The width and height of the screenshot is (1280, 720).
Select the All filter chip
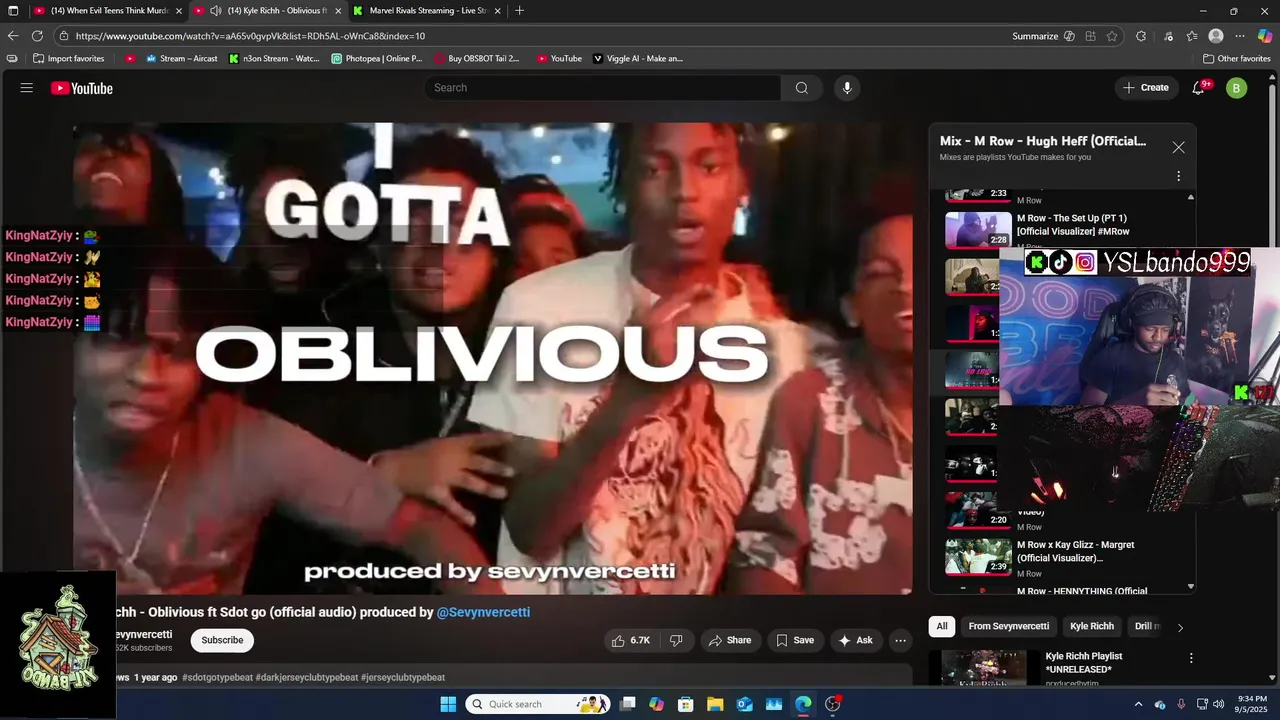(x=941, y=626)
